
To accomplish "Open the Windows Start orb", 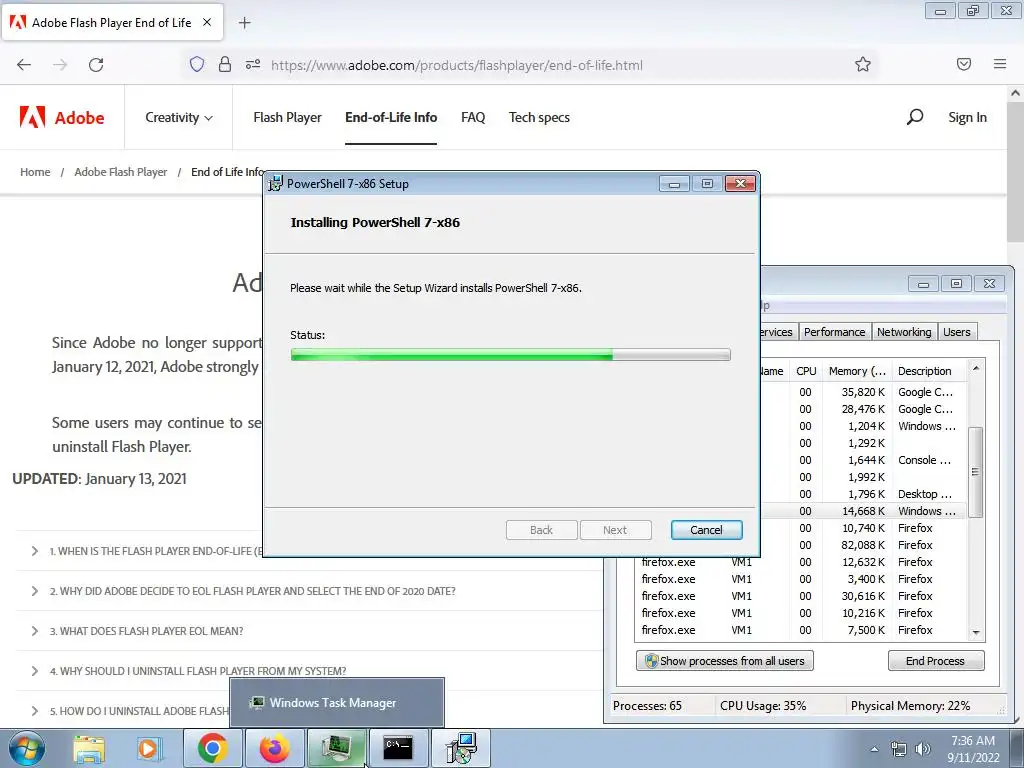I will click(x=27, y=748).
